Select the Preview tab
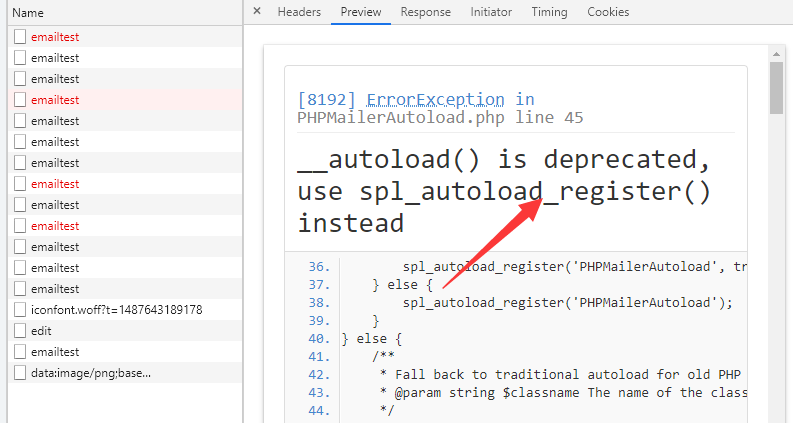The height and width of the screenshot is (423, 793). point(361,12)
